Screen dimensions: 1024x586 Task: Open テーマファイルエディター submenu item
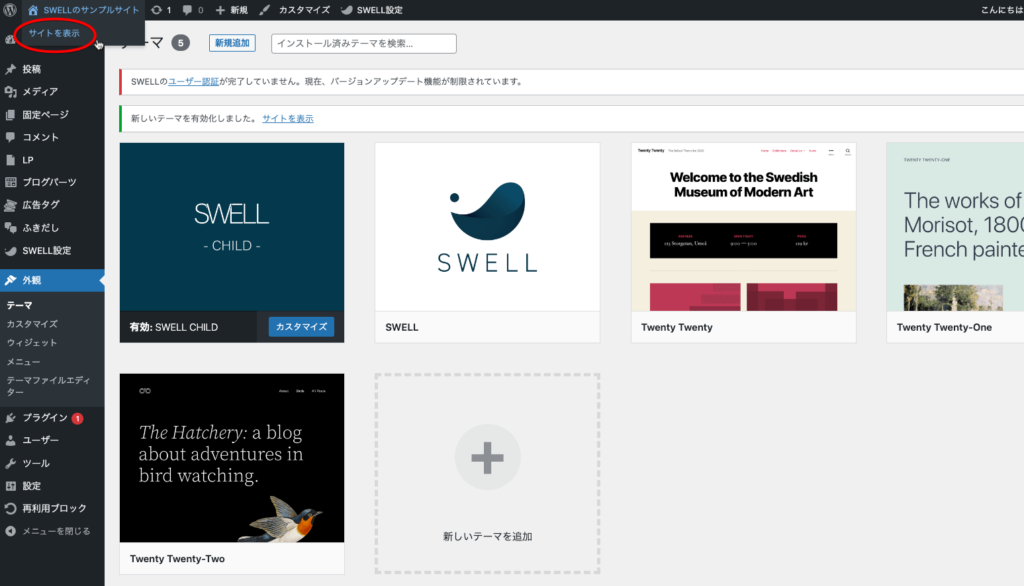(x=48, y=385)
